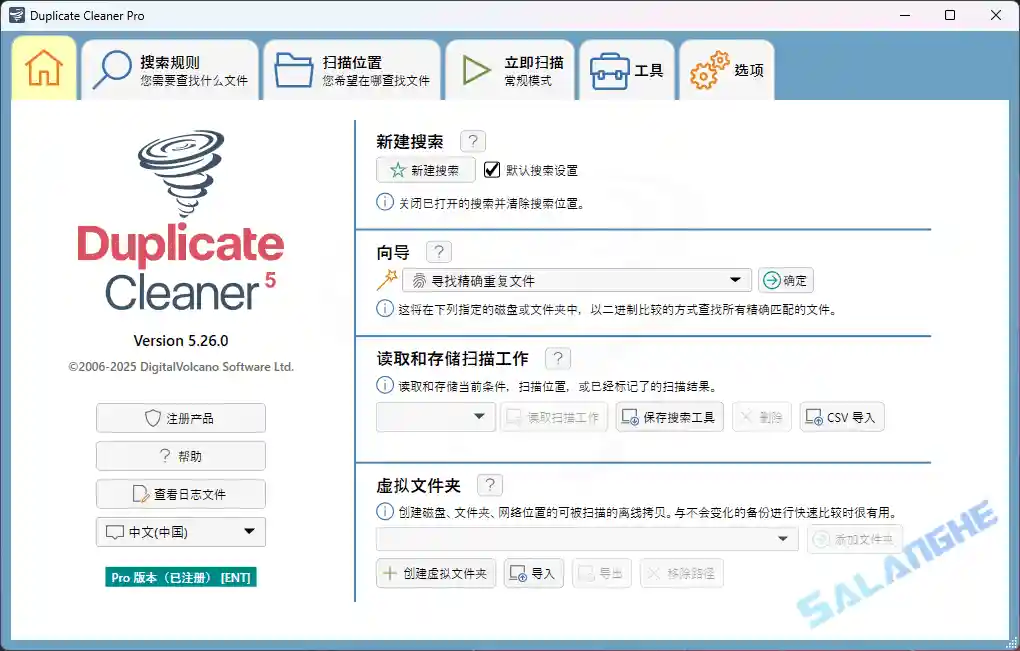Start 立即扫描 with the play icon
The width and height of the screenshot is (1020, 651).
(475, 67)
